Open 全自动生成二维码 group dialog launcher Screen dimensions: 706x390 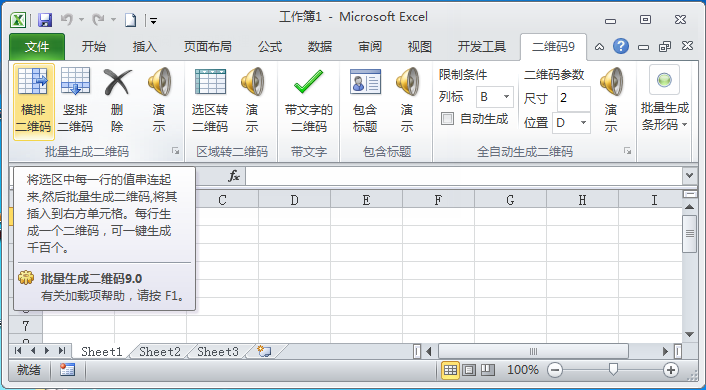pos(627,151)
